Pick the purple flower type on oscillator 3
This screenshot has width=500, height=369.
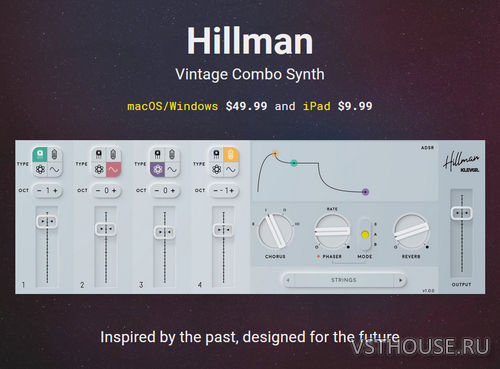(157, 170)
